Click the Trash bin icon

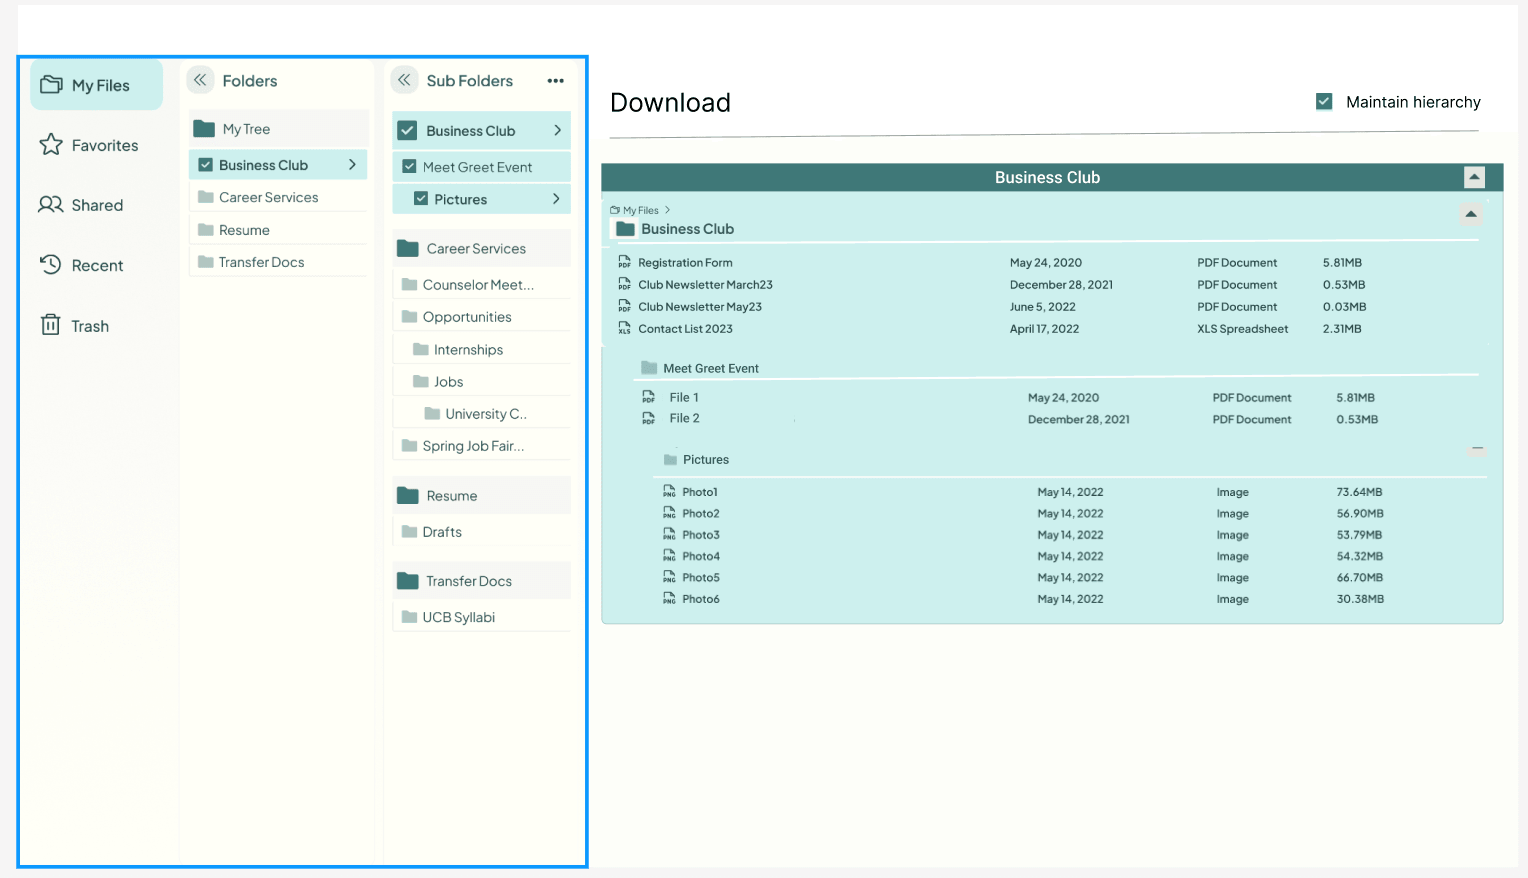tap(51, 325)
